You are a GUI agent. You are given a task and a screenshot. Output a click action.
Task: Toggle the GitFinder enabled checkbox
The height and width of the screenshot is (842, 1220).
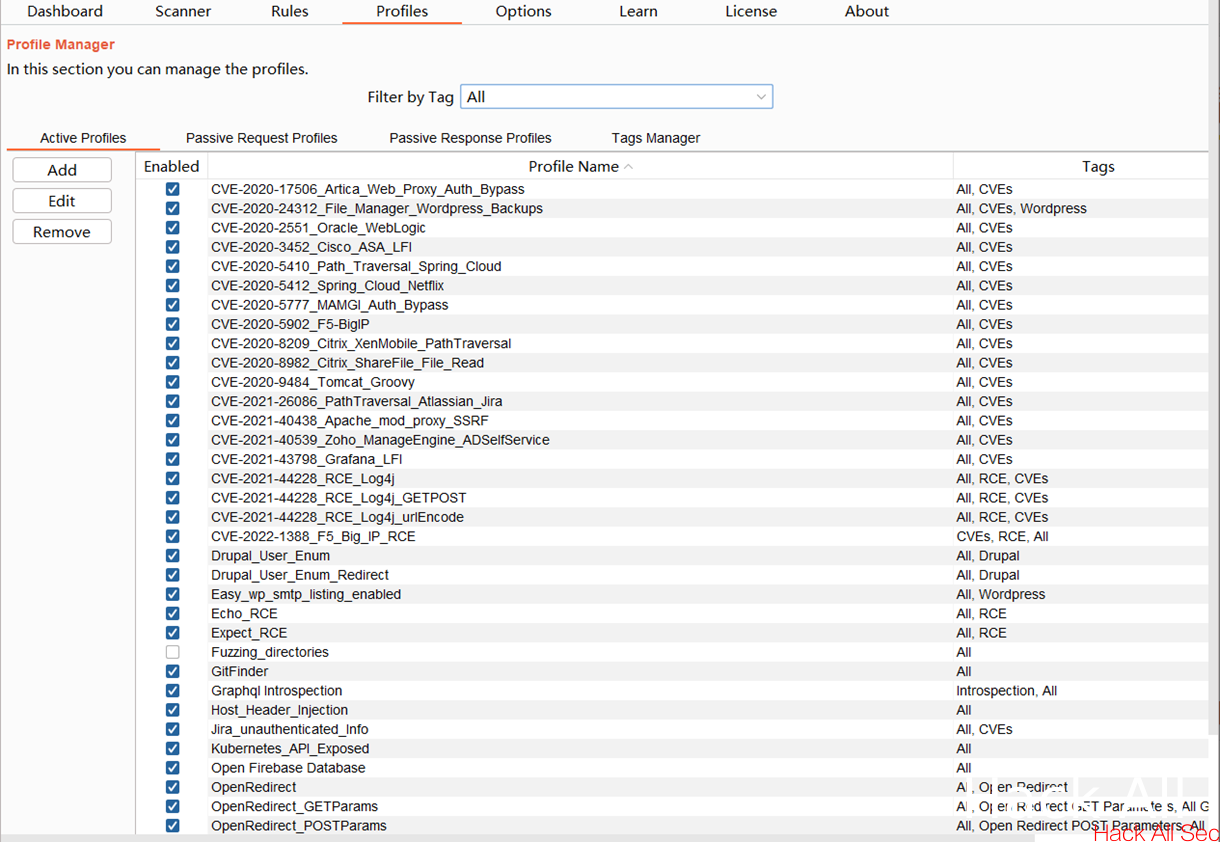(x=173, y=671)
